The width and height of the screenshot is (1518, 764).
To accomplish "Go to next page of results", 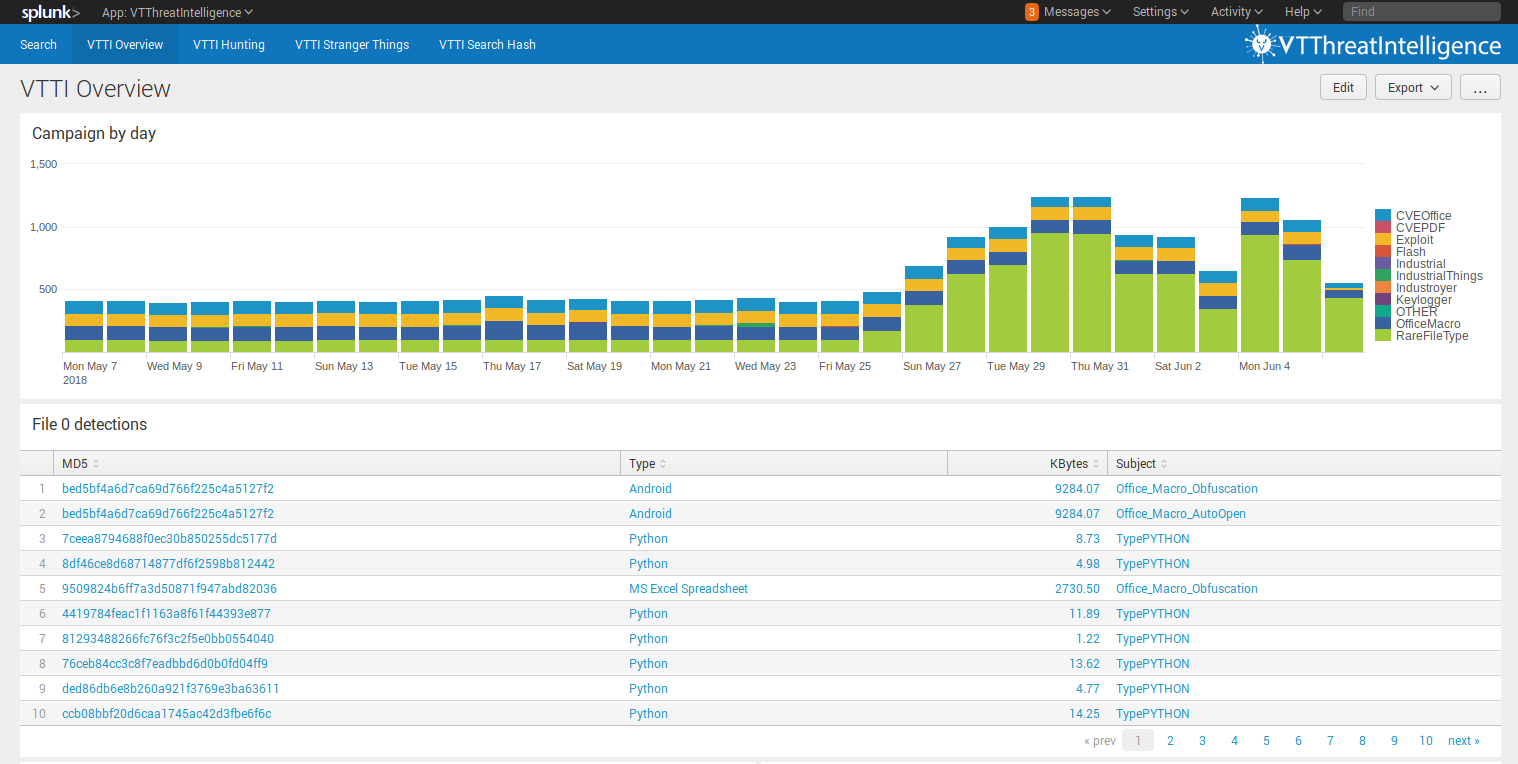I will 1463,741.
